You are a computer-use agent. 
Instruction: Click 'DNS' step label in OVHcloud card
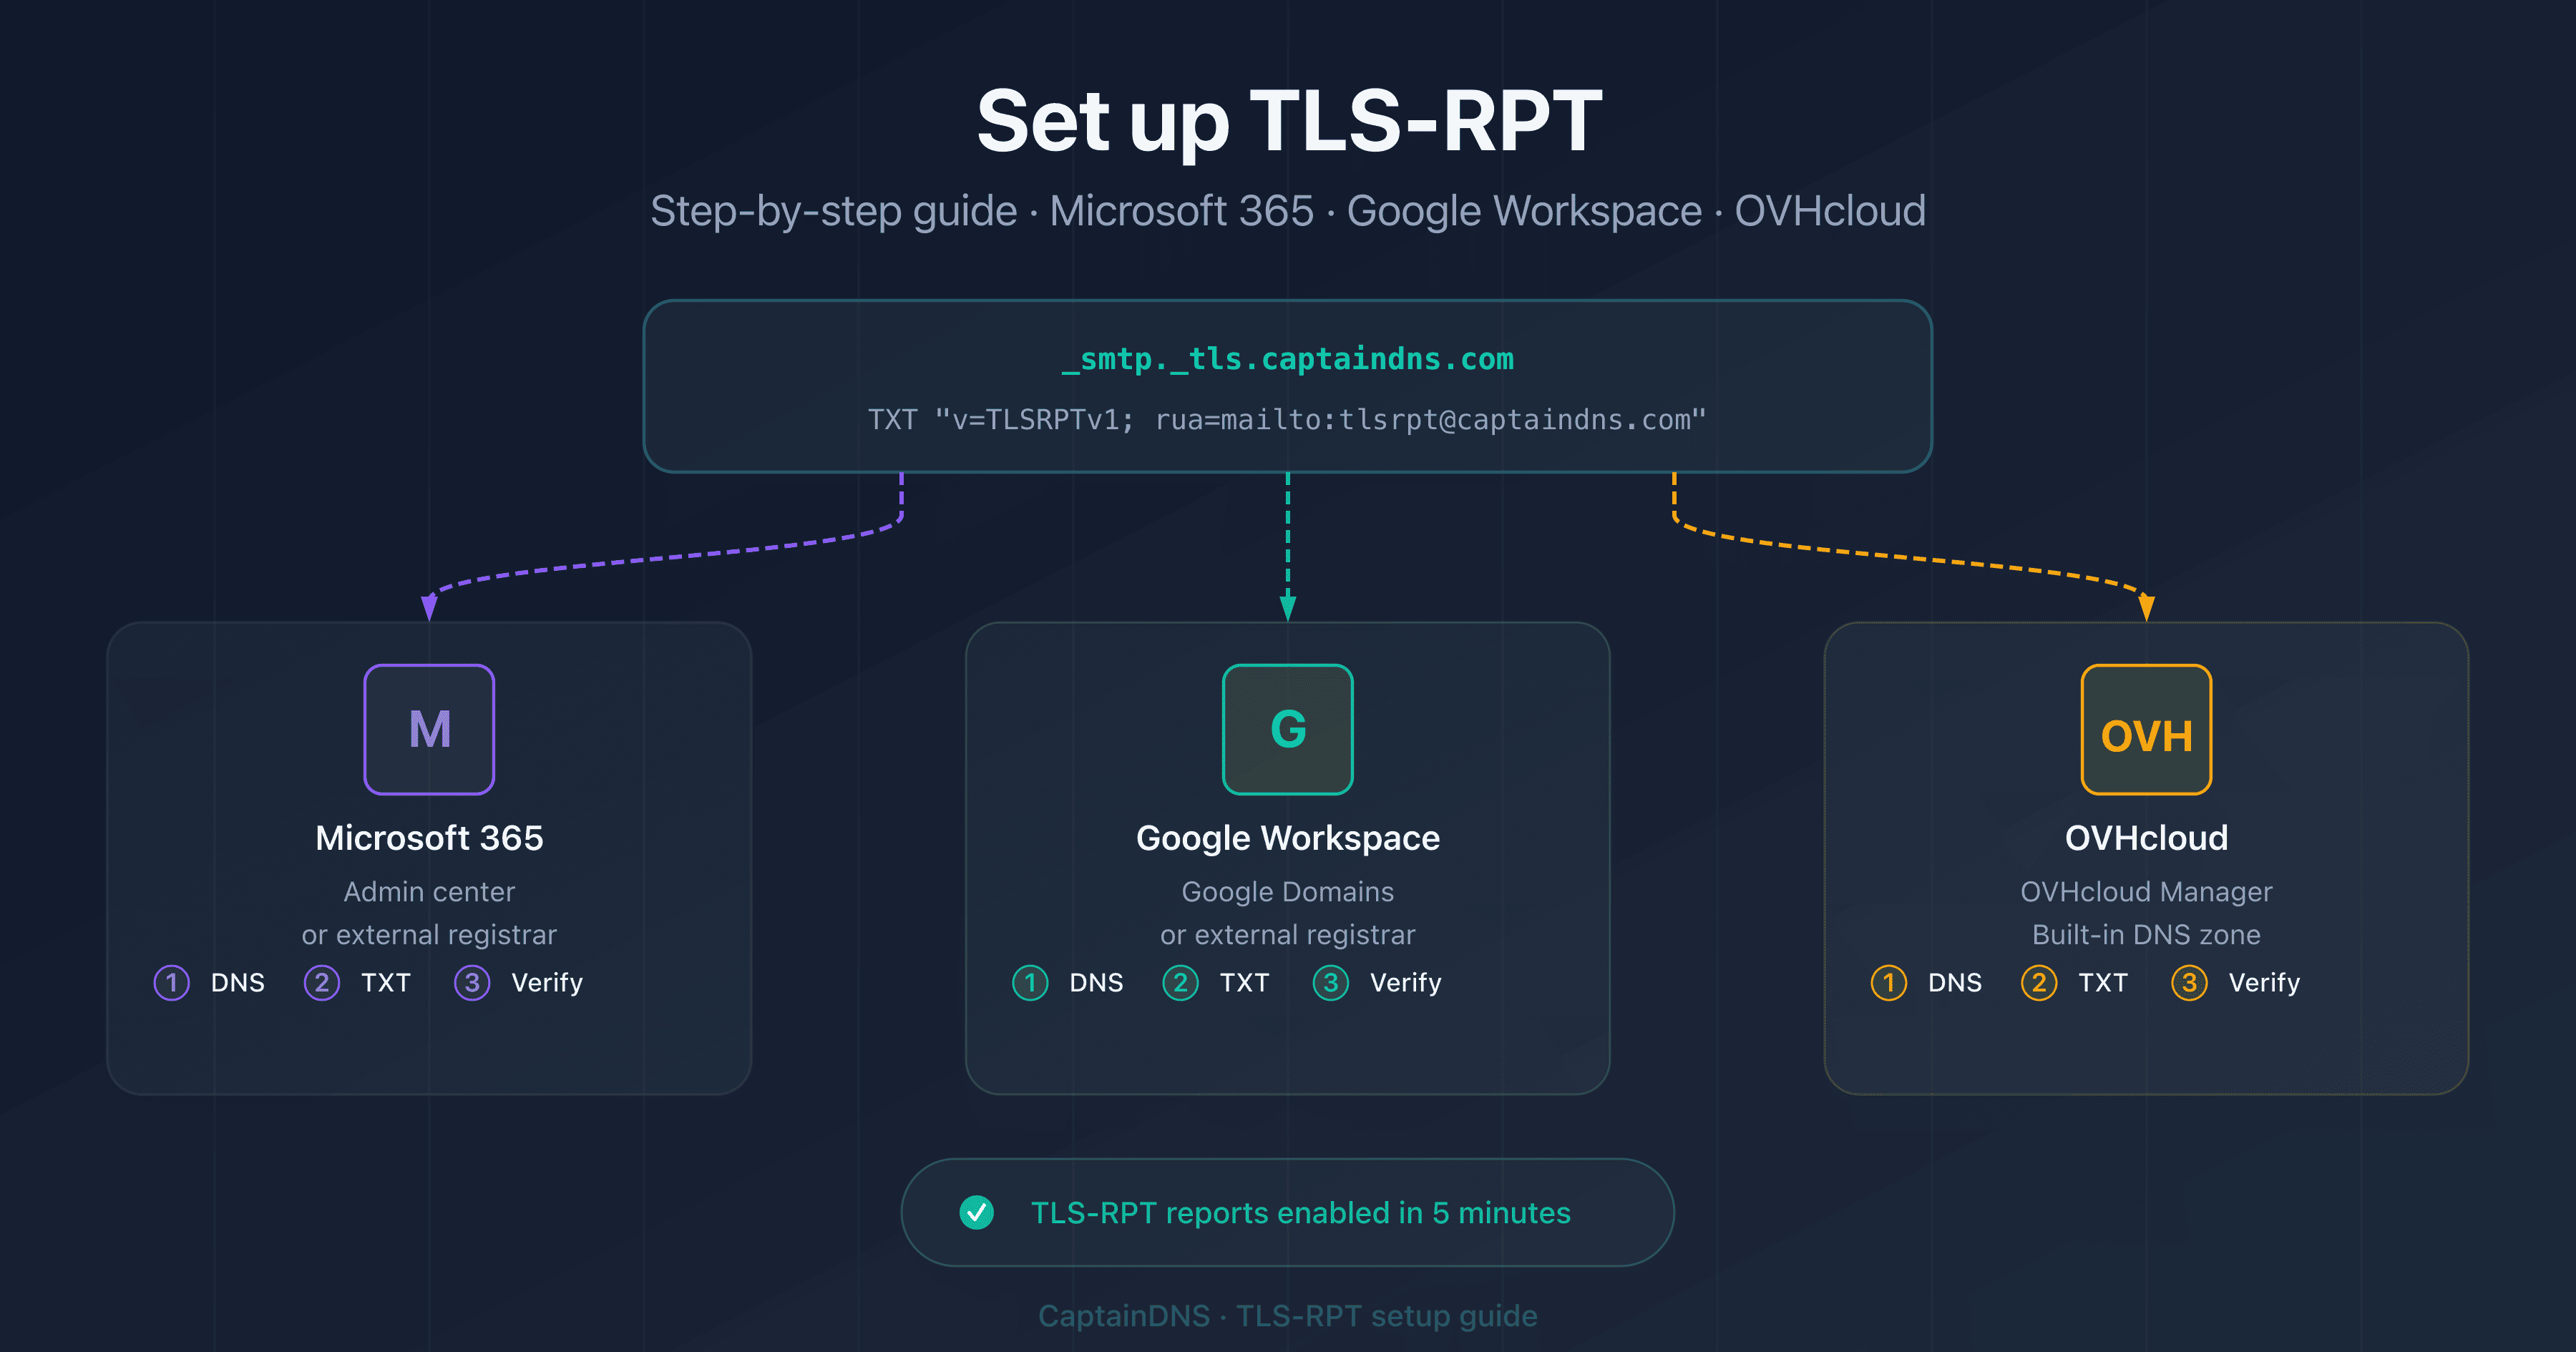click(1955, 982)
